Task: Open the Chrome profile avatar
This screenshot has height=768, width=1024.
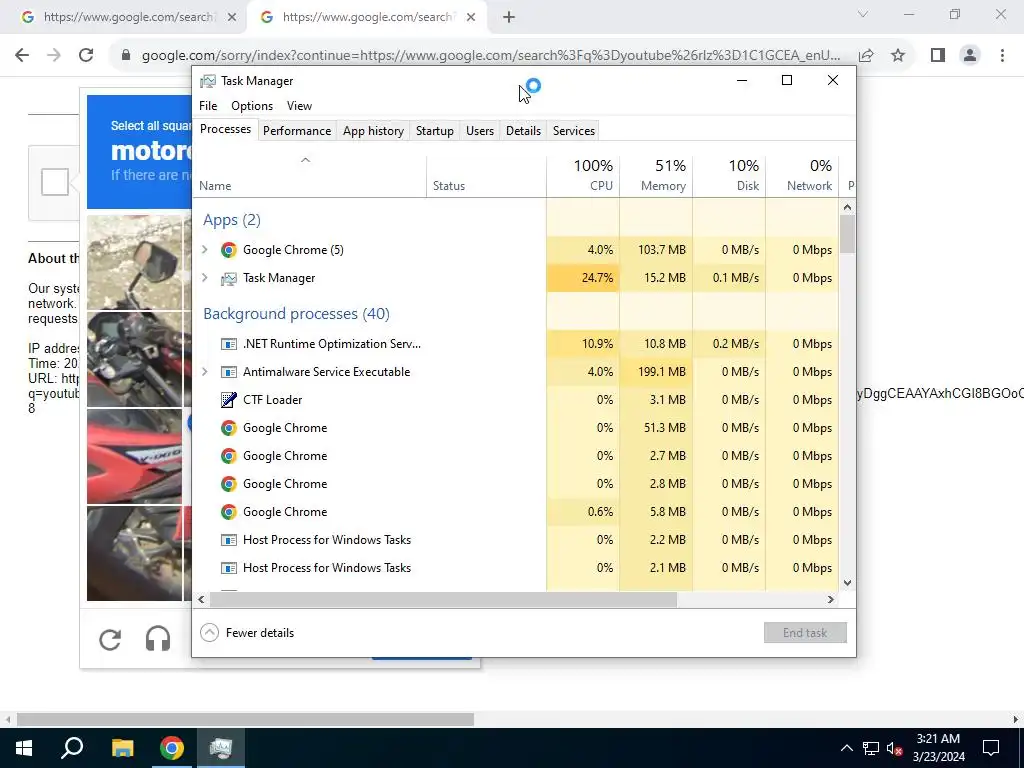Action: [970, 55]
